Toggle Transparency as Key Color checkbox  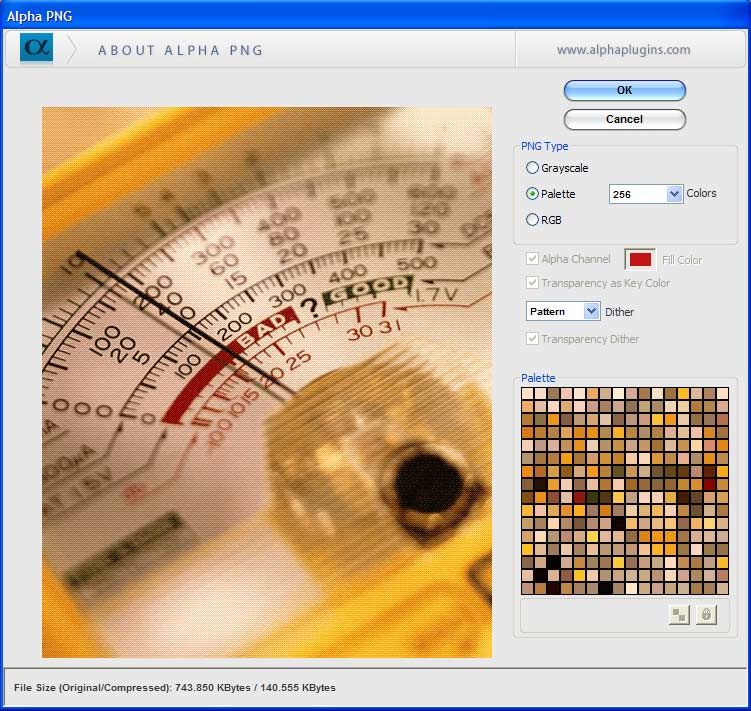[532, 283]
